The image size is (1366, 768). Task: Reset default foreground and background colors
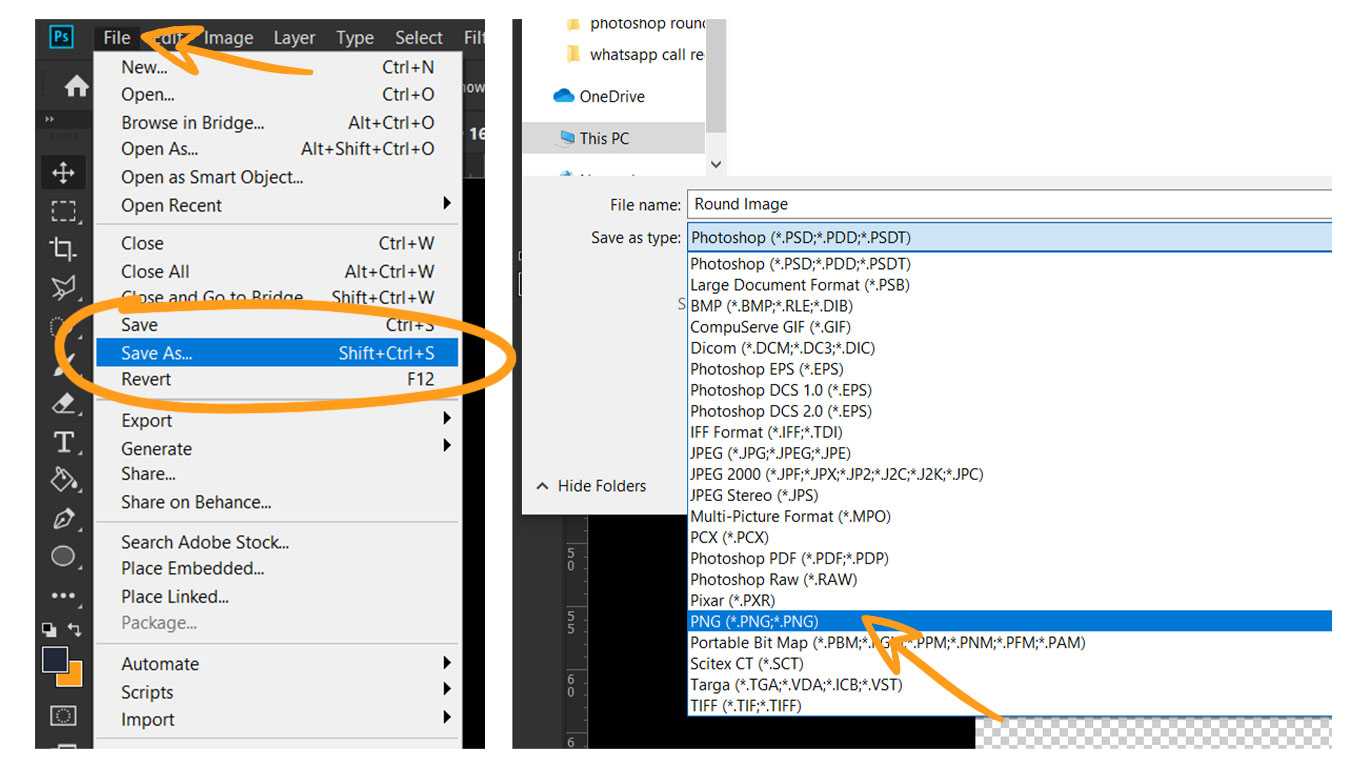click(48, 629)
